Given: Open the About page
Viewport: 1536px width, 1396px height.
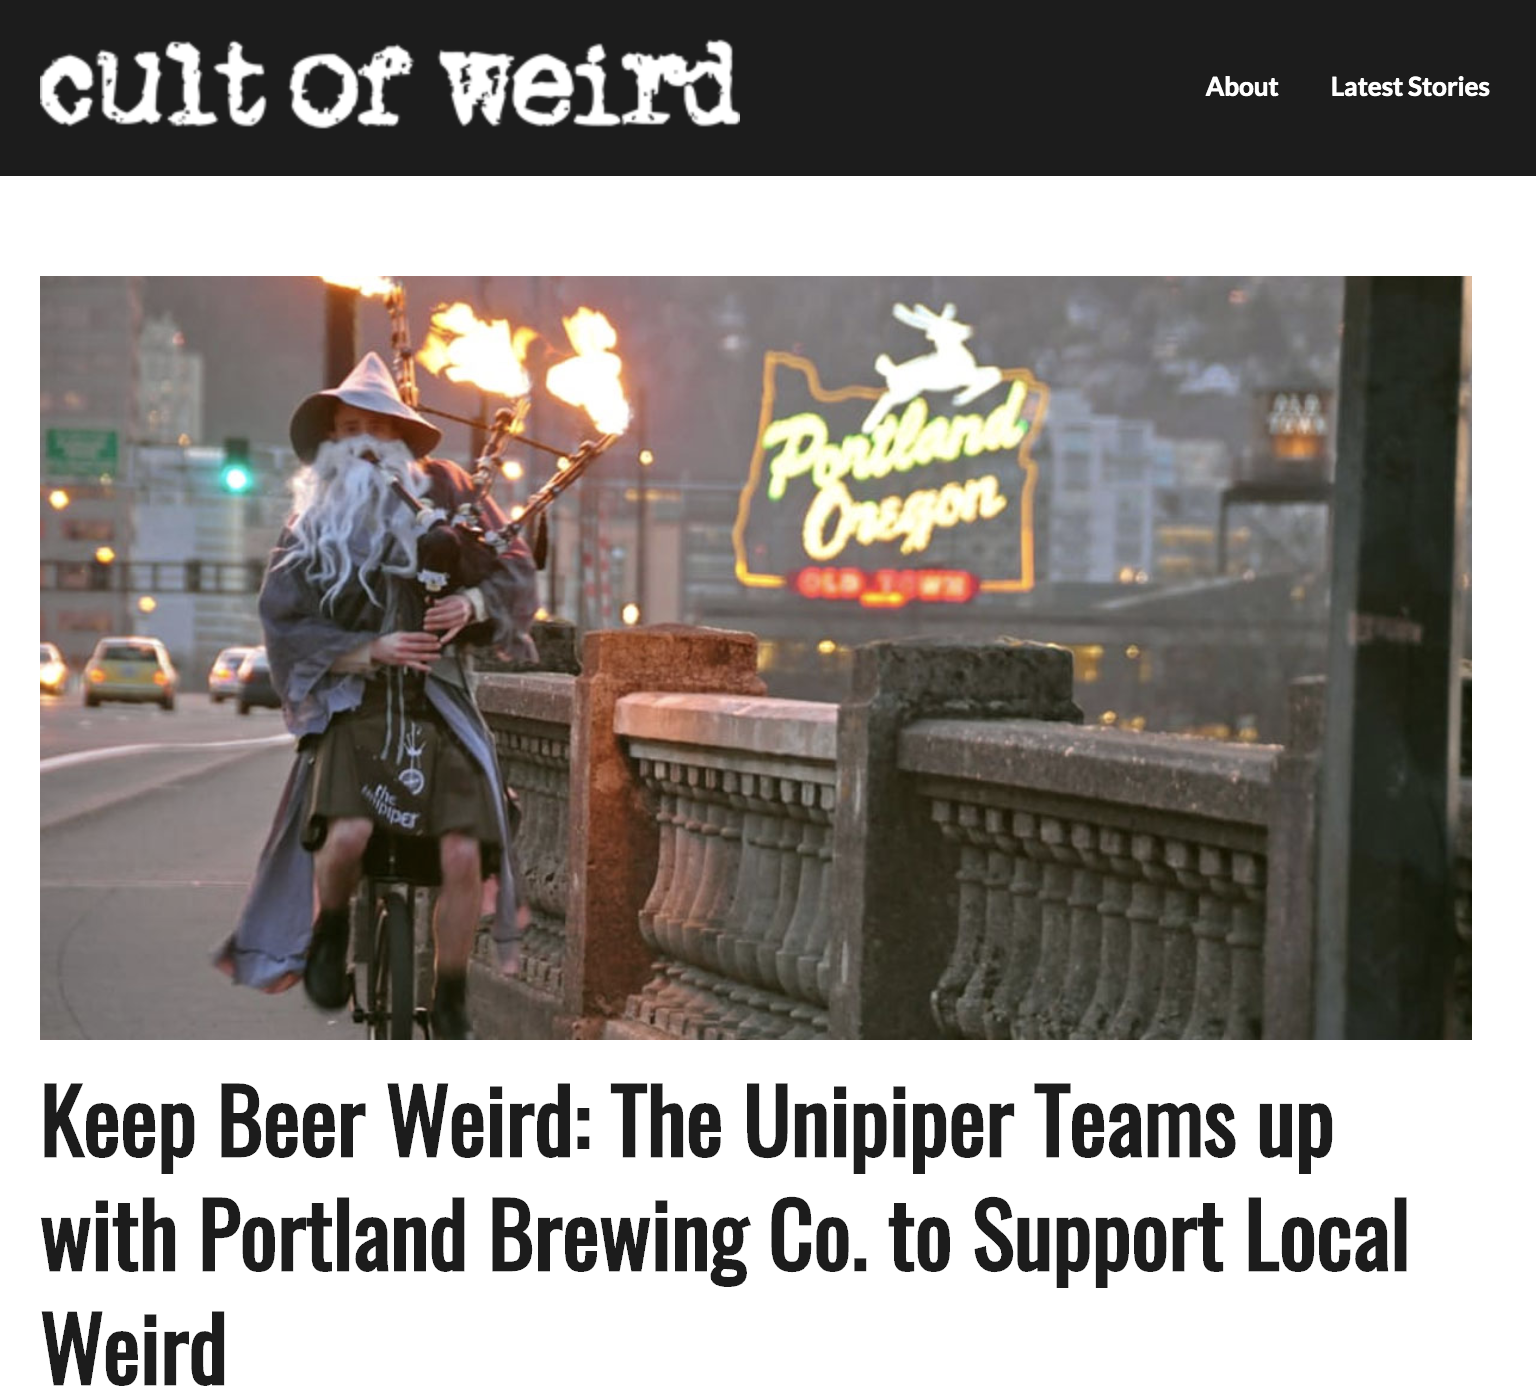Looking at the screenshot, I should pyautogui.click(x=1241, y=87).
